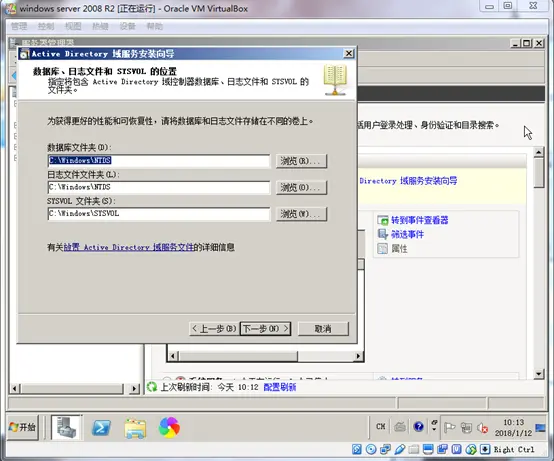Focus the SYSVOL 文件夹 path field

click(159, 214)
